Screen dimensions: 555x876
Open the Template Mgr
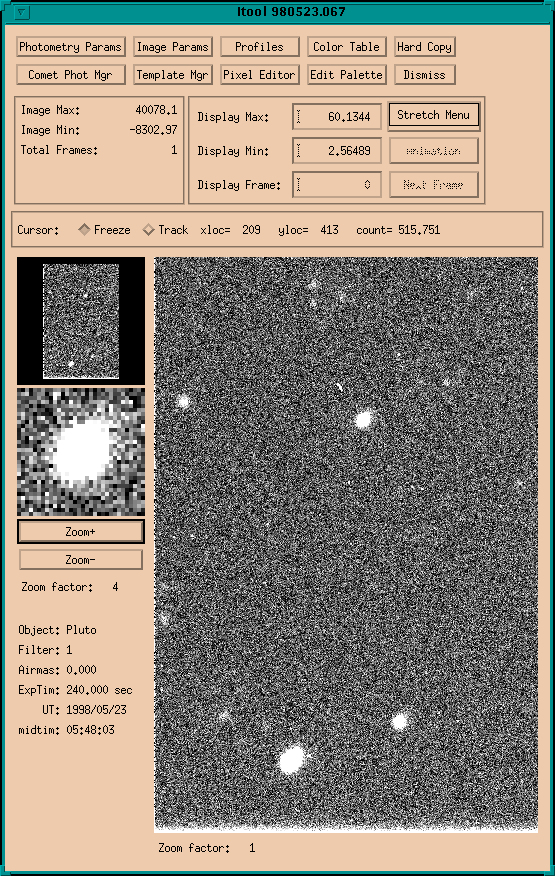[173, 75]
